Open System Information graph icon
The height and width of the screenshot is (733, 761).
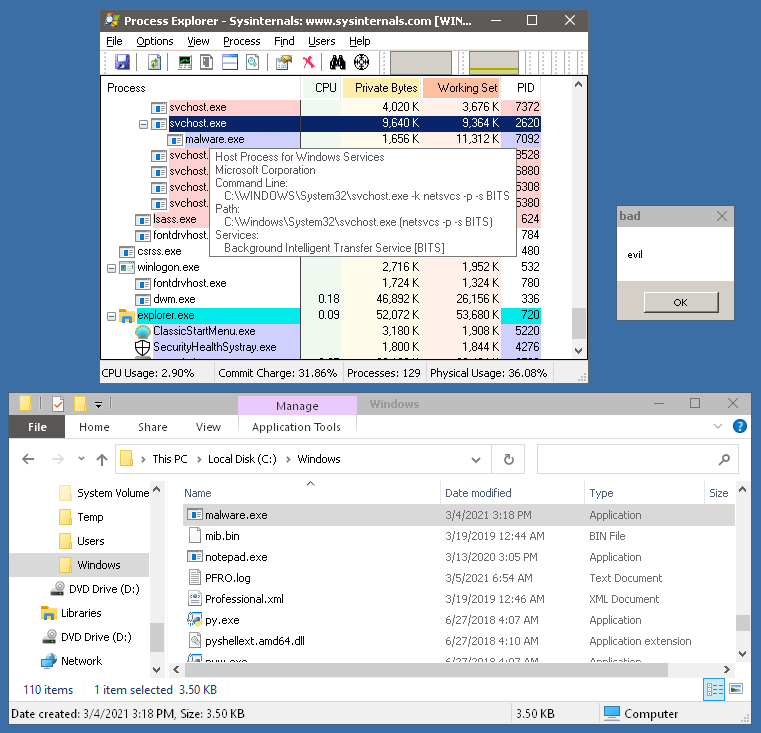pos(185,62)
